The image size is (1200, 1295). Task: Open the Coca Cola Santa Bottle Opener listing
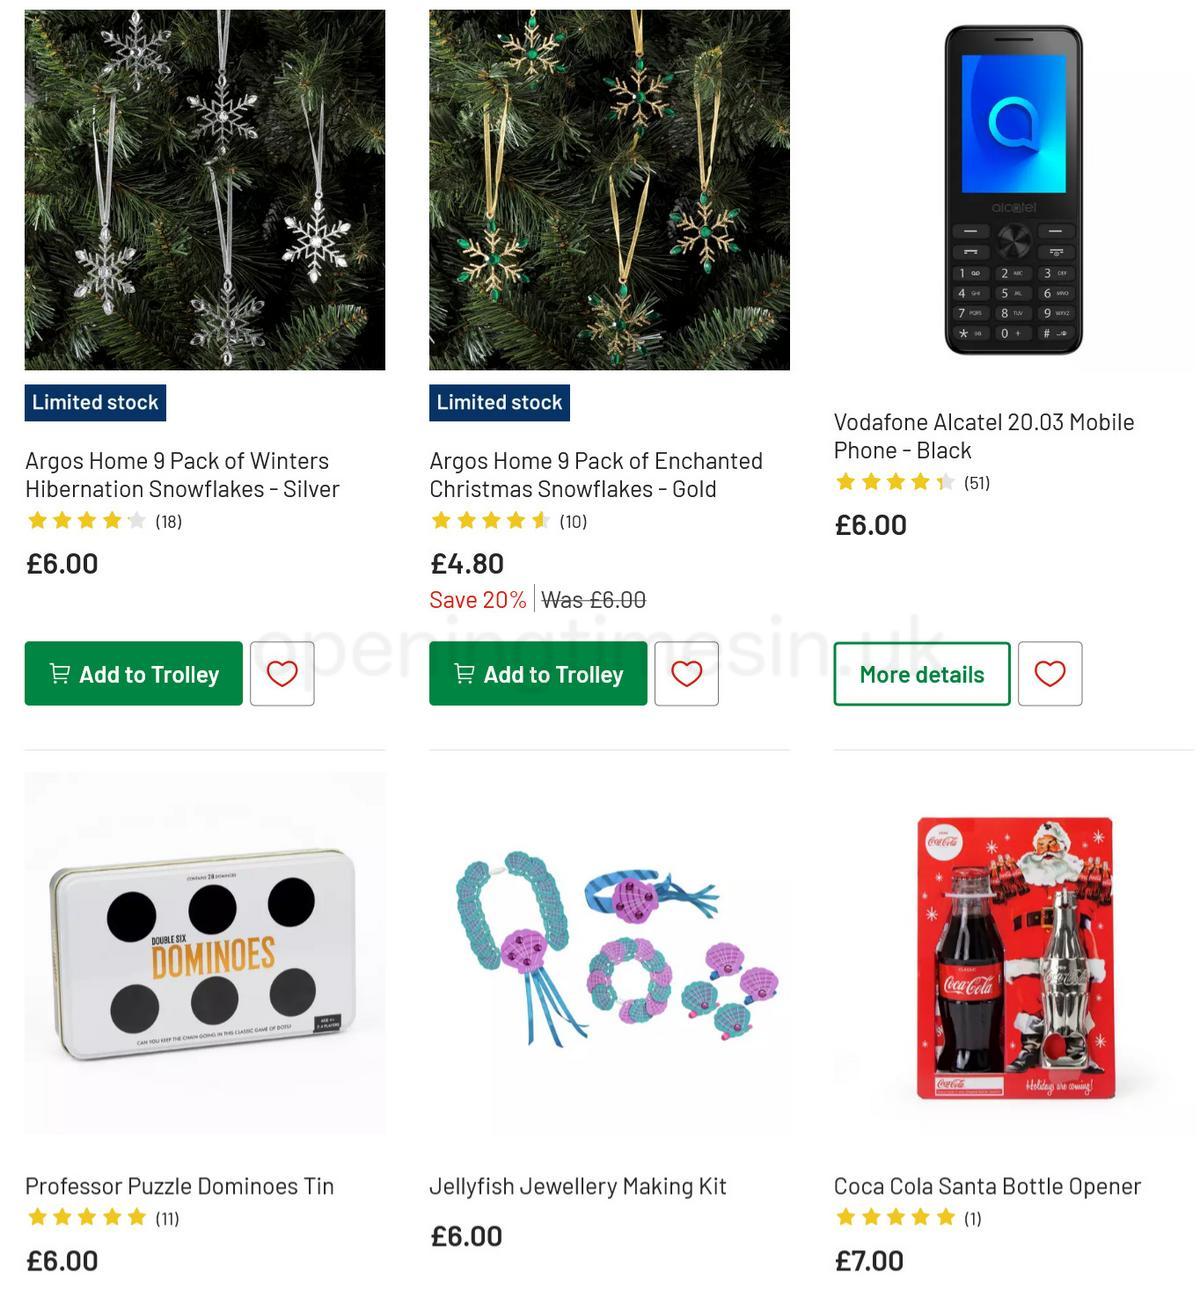(x=987, y=1186)
